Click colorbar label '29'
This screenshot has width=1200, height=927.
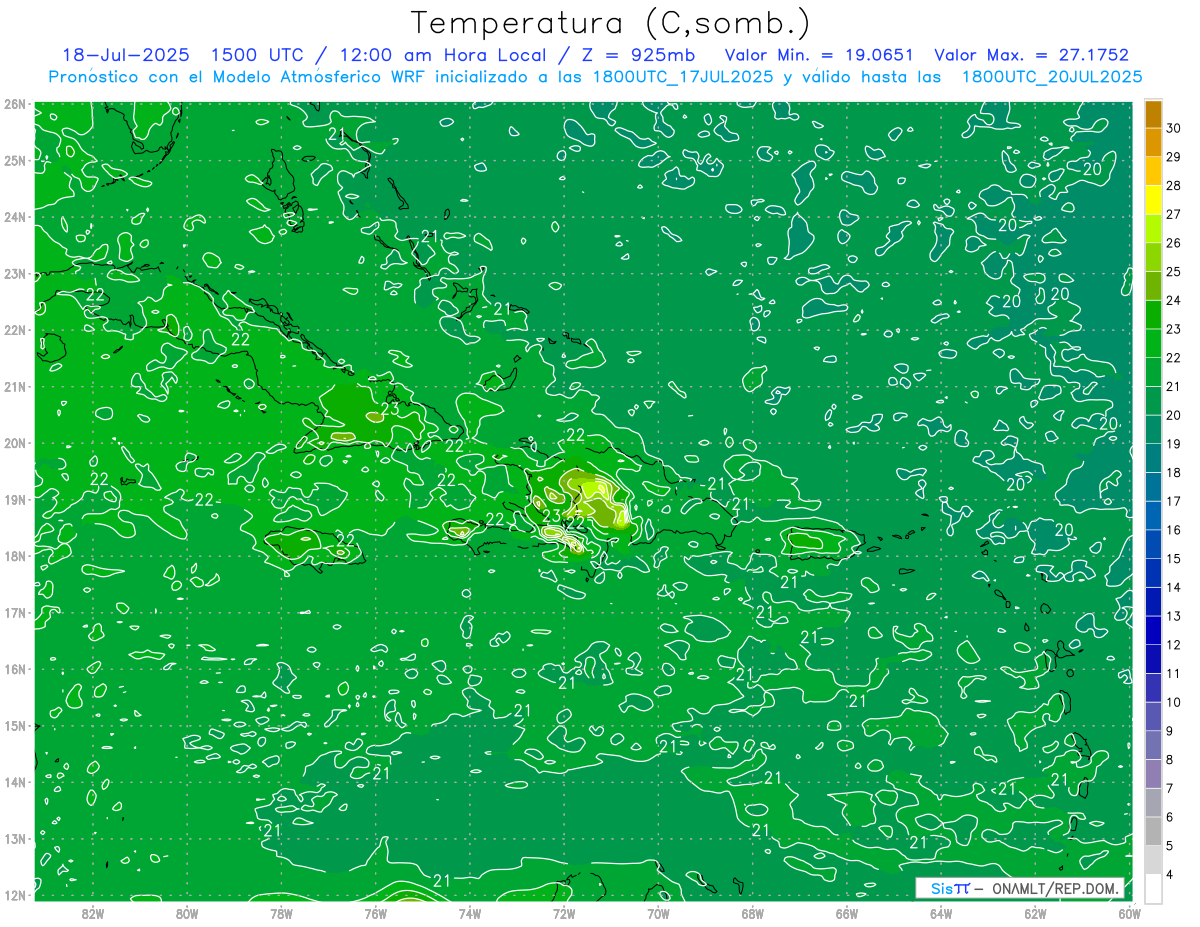pyautogui.click(x=1175, y=157)
